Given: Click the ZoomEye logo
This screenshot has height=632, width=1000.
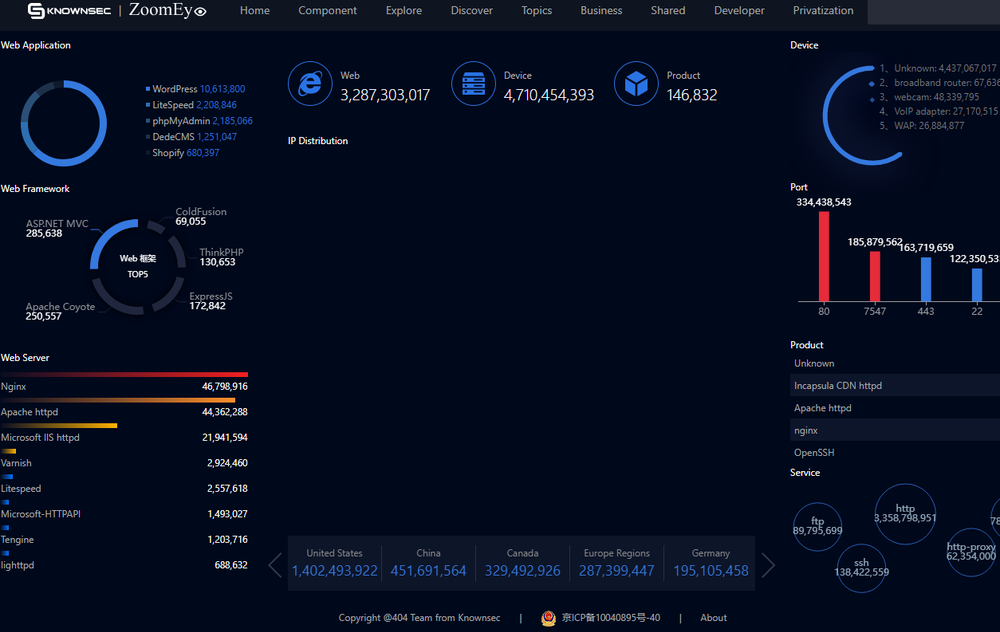Looking at the screenshot, I should 168,10.
